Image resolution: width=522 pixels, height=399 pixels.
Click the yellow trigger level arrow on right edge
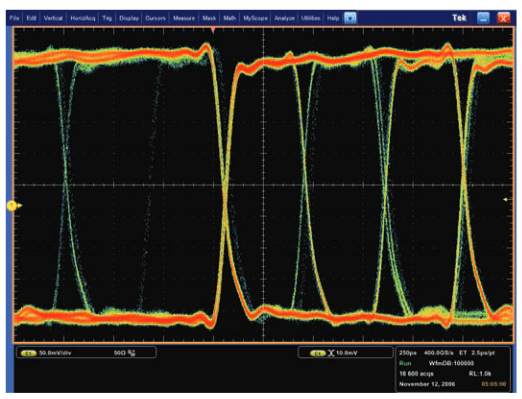[507, 199]
